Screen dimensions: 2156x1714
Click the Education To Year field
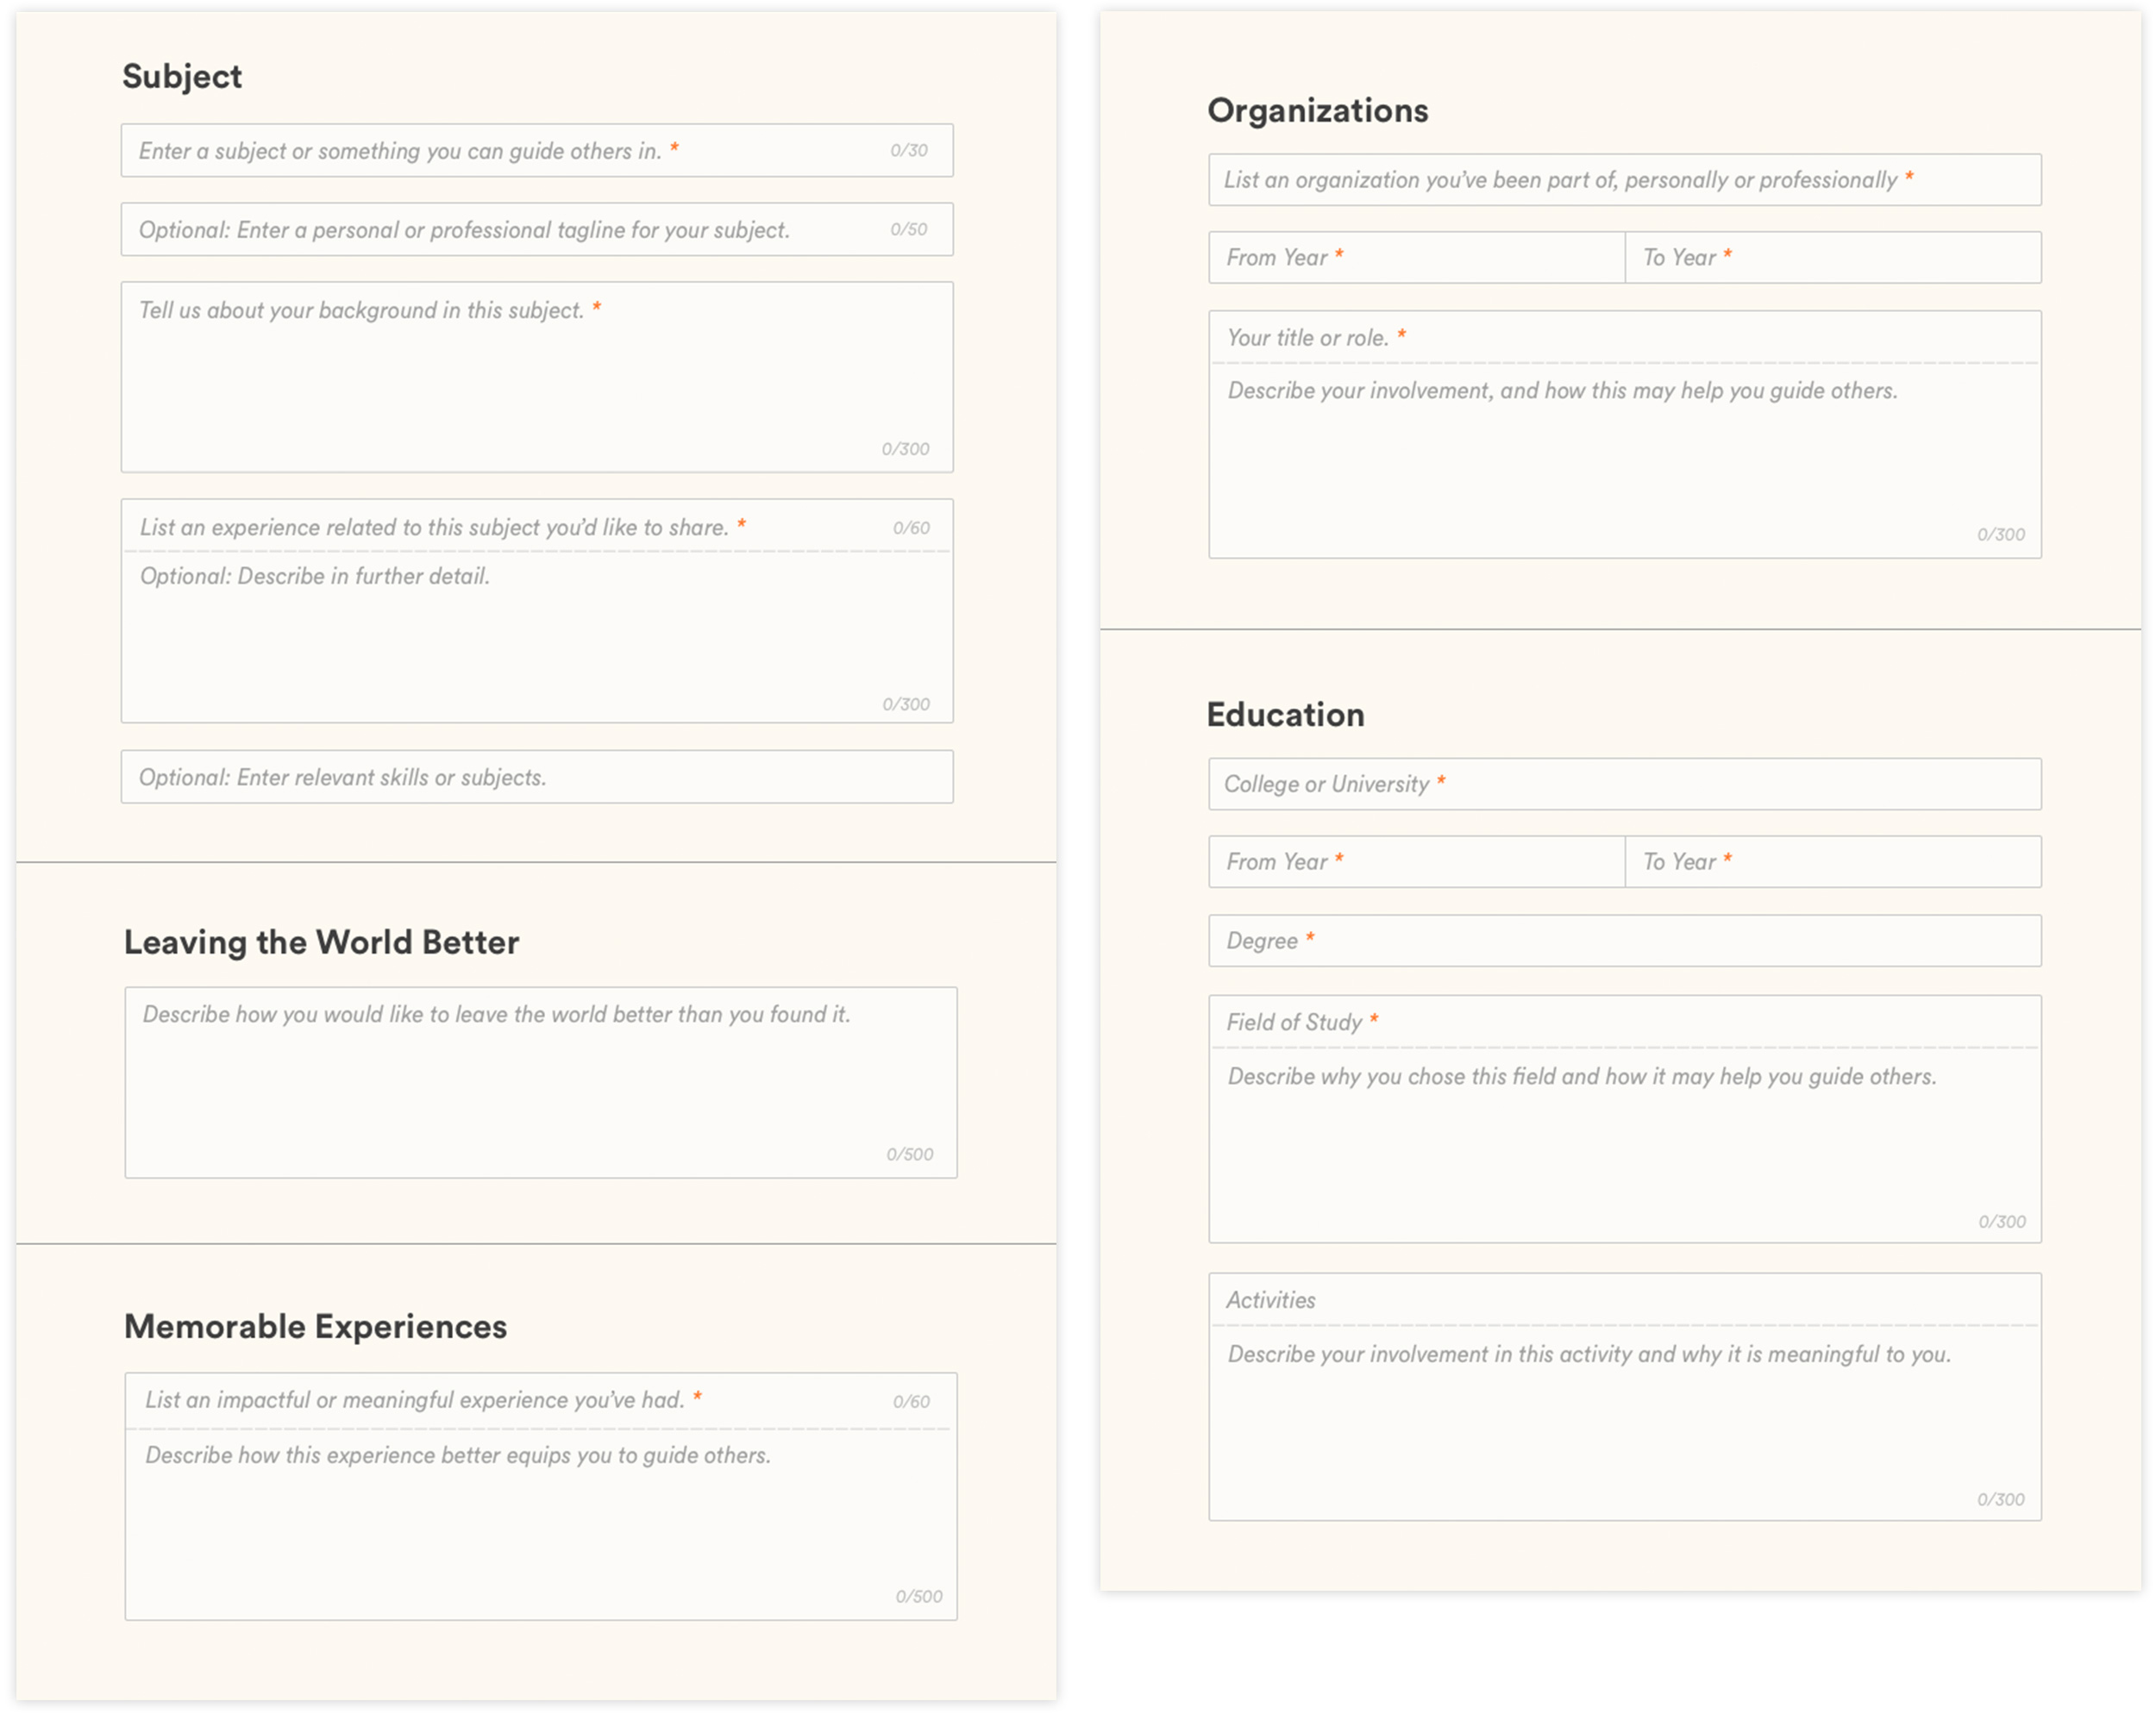coord(1832,862)
